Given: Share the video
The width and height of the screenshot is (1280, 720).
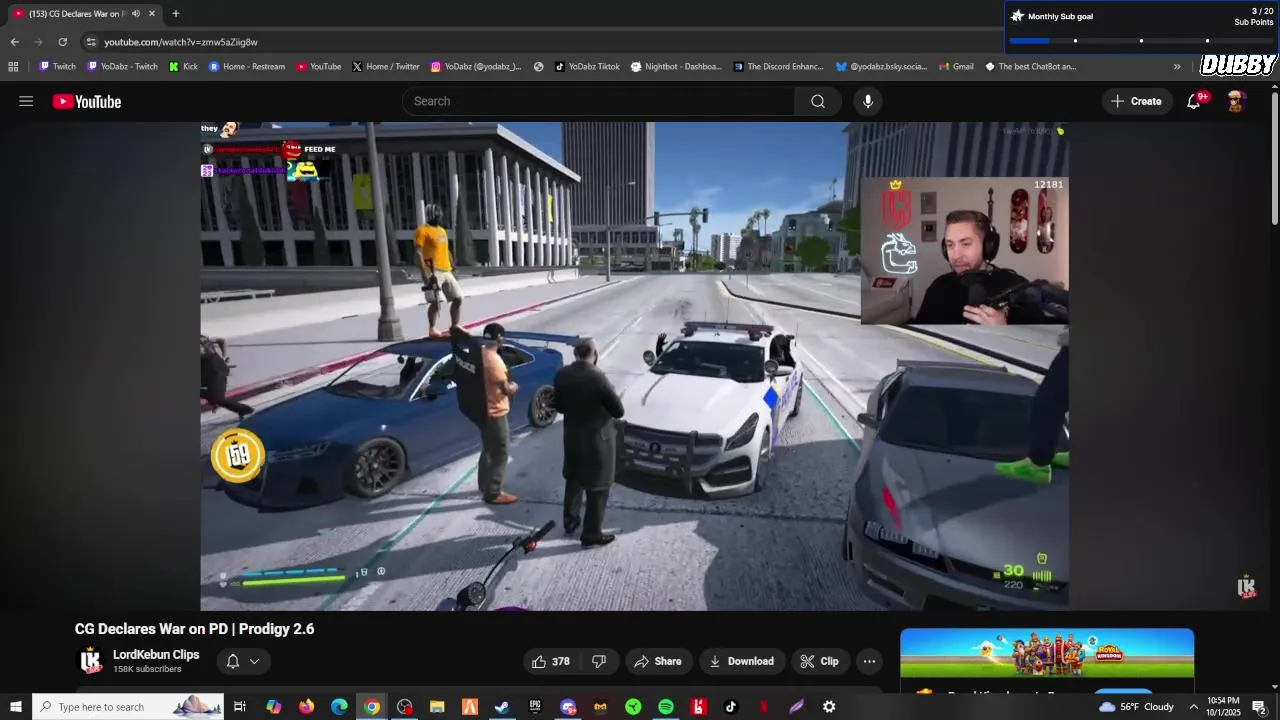Looking at the screenshot, I should (659, 661).
